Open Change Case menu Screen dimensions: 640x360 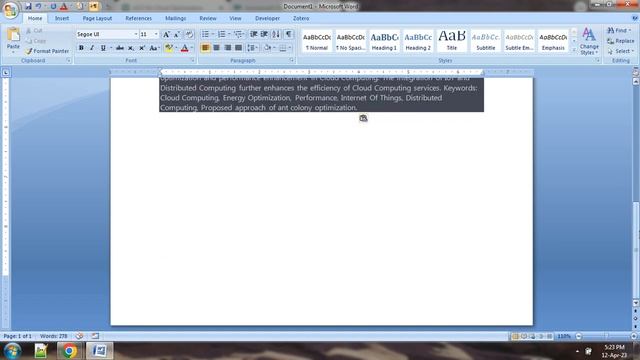tap(153, 48)
